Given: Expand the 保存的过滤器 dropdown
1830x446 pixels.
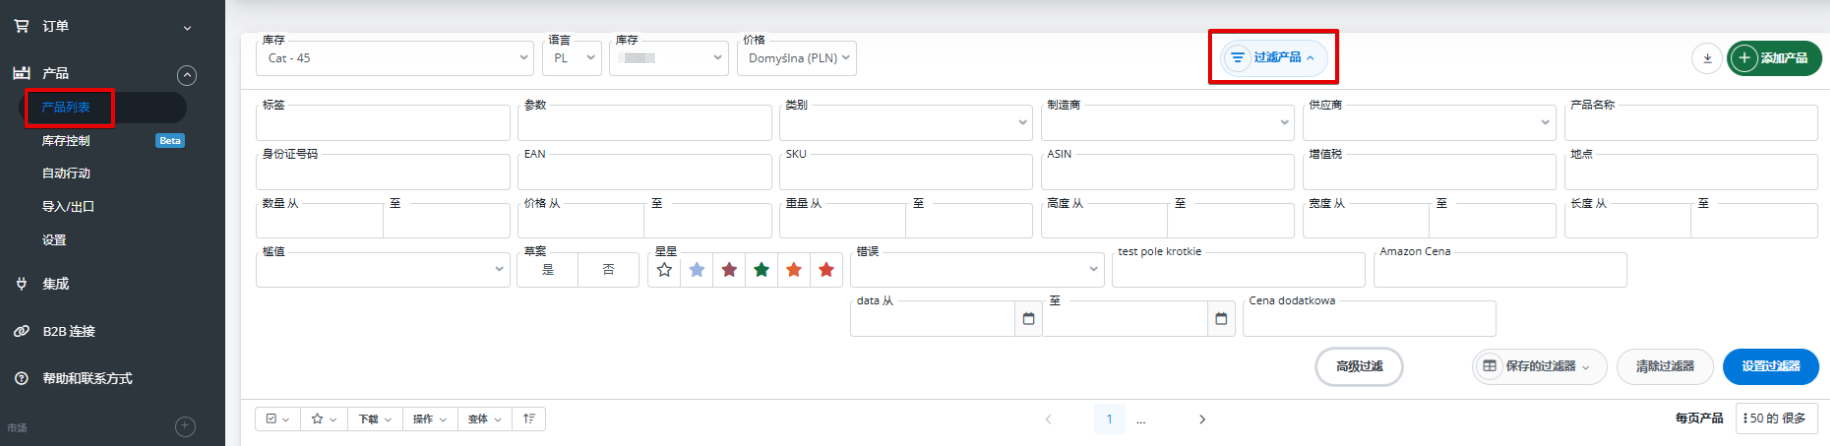Looking at the screenshot, I should pyautogui.click(x=1539, y=367).
